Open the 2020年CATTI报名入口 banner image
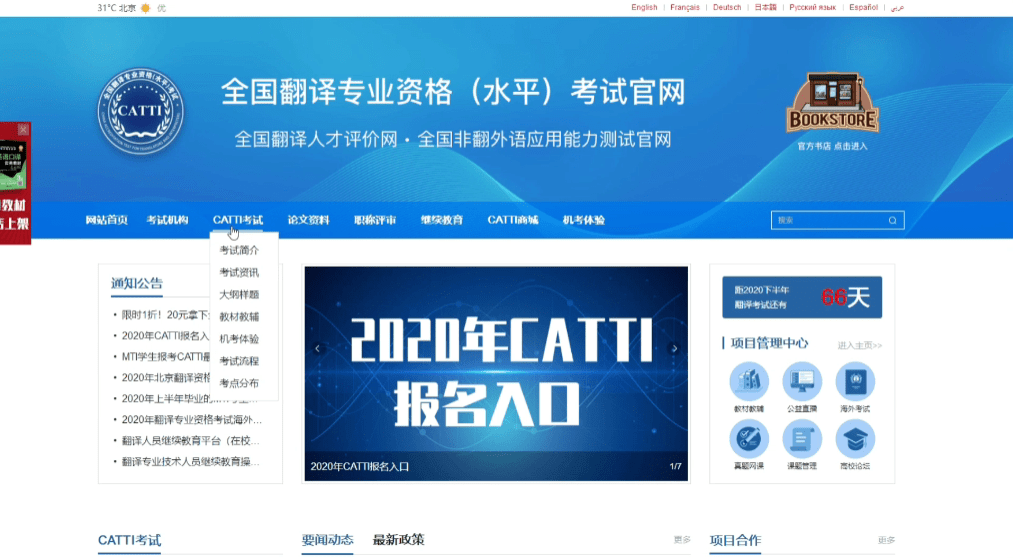The height and width of the screenshot is (559, 1013). tap(496, 374)
